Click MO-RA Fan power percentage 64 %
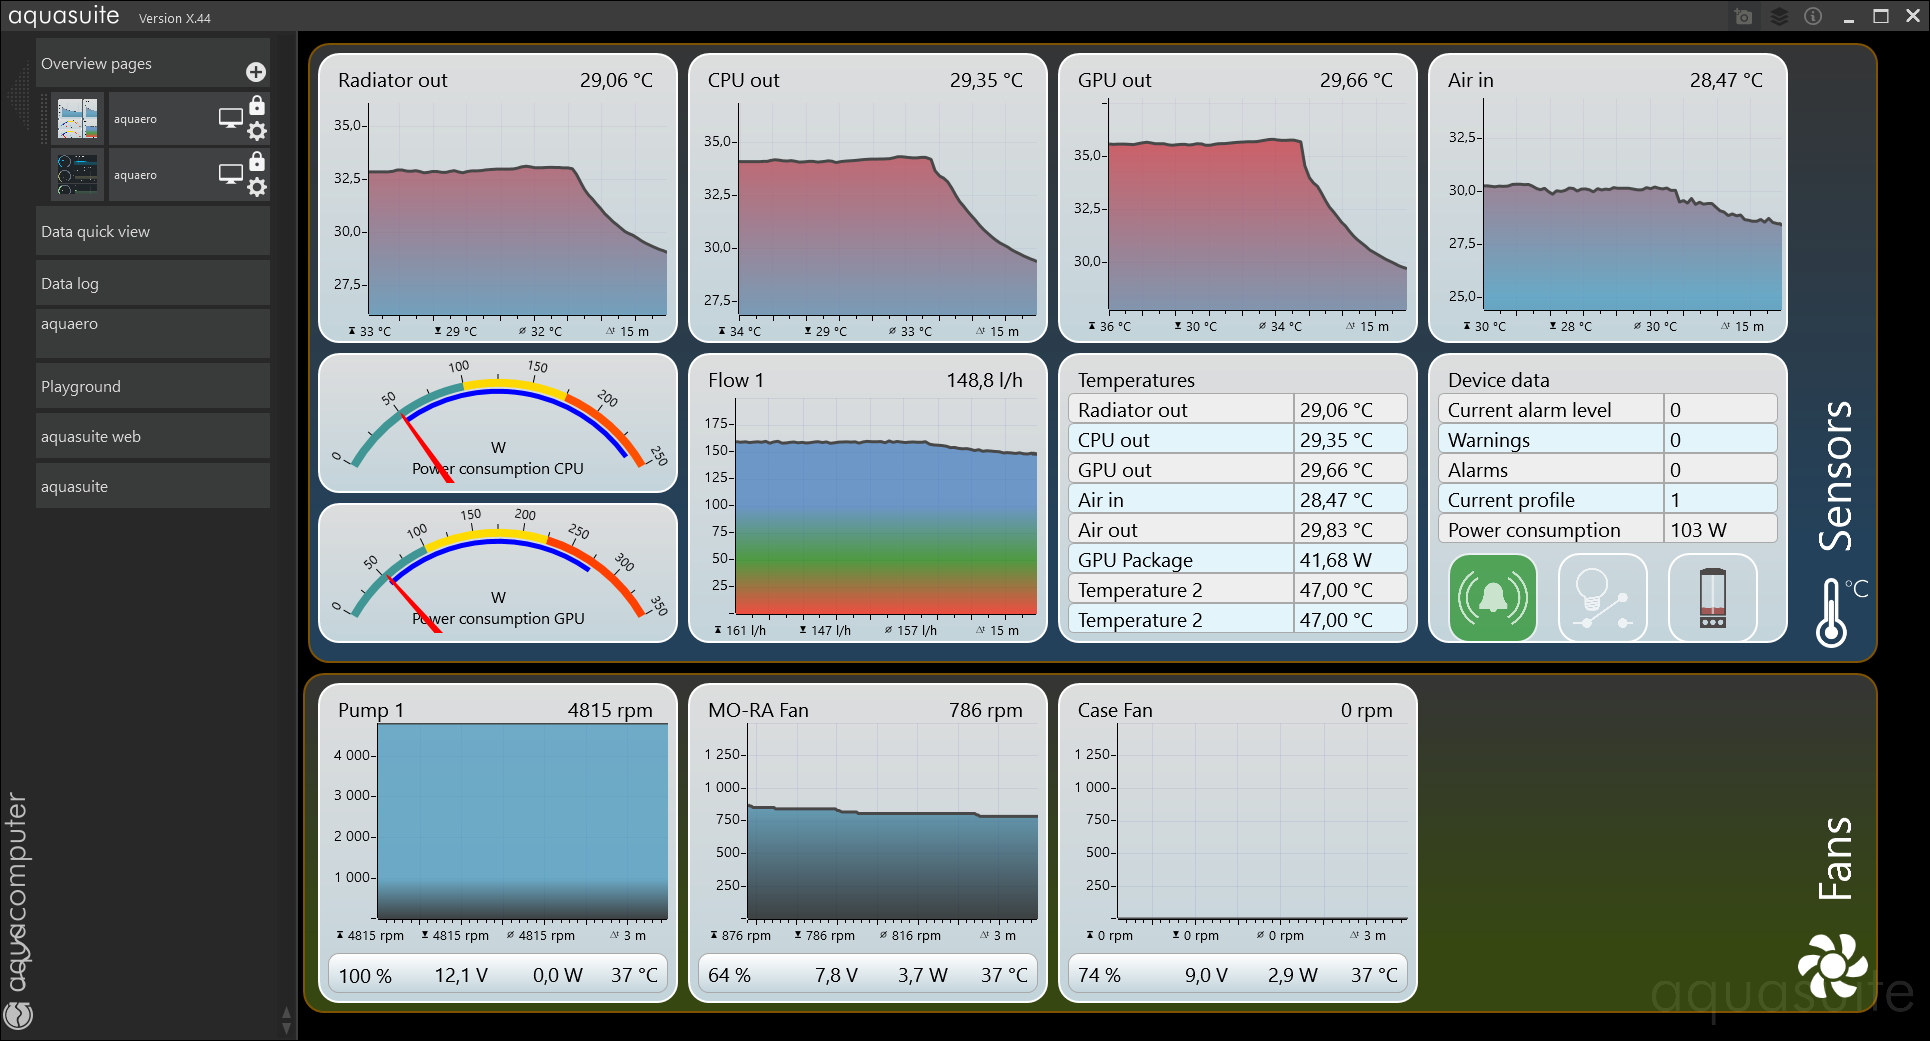The height and width of the screenshot is (1041, 1930). click(x=729, y=975)
